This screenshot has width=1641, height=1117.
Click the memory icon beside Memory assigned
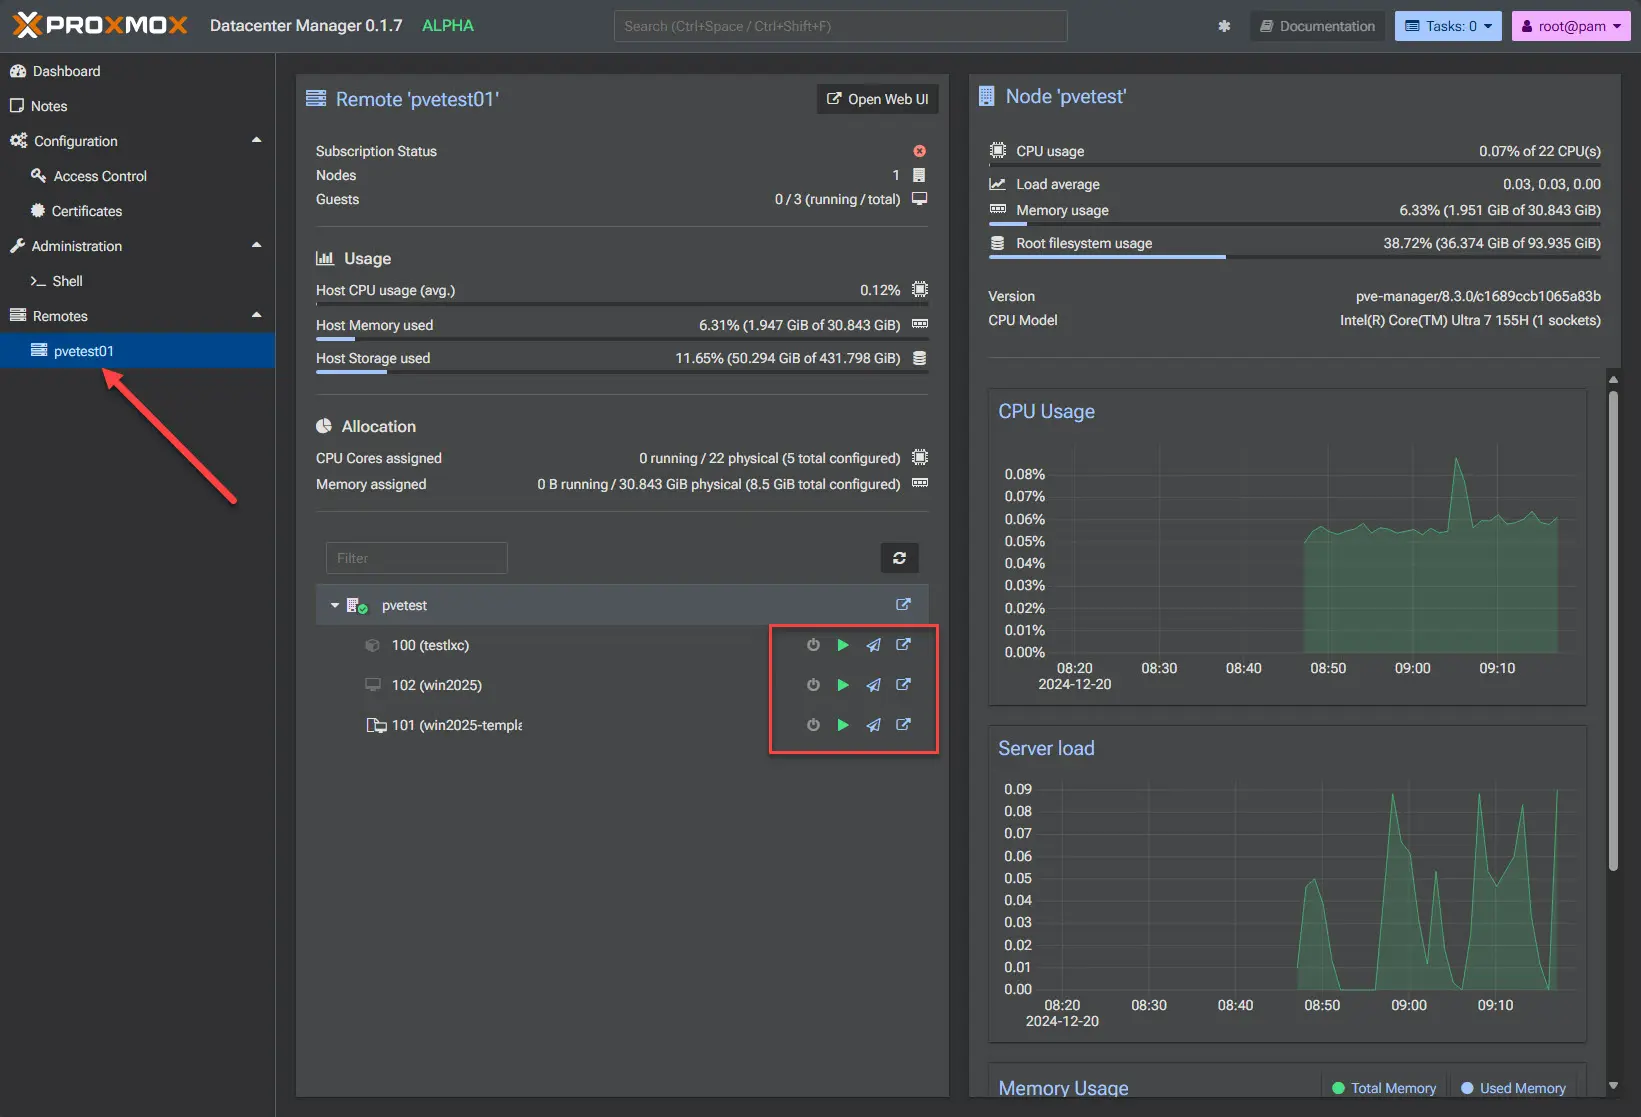point(919,484)
